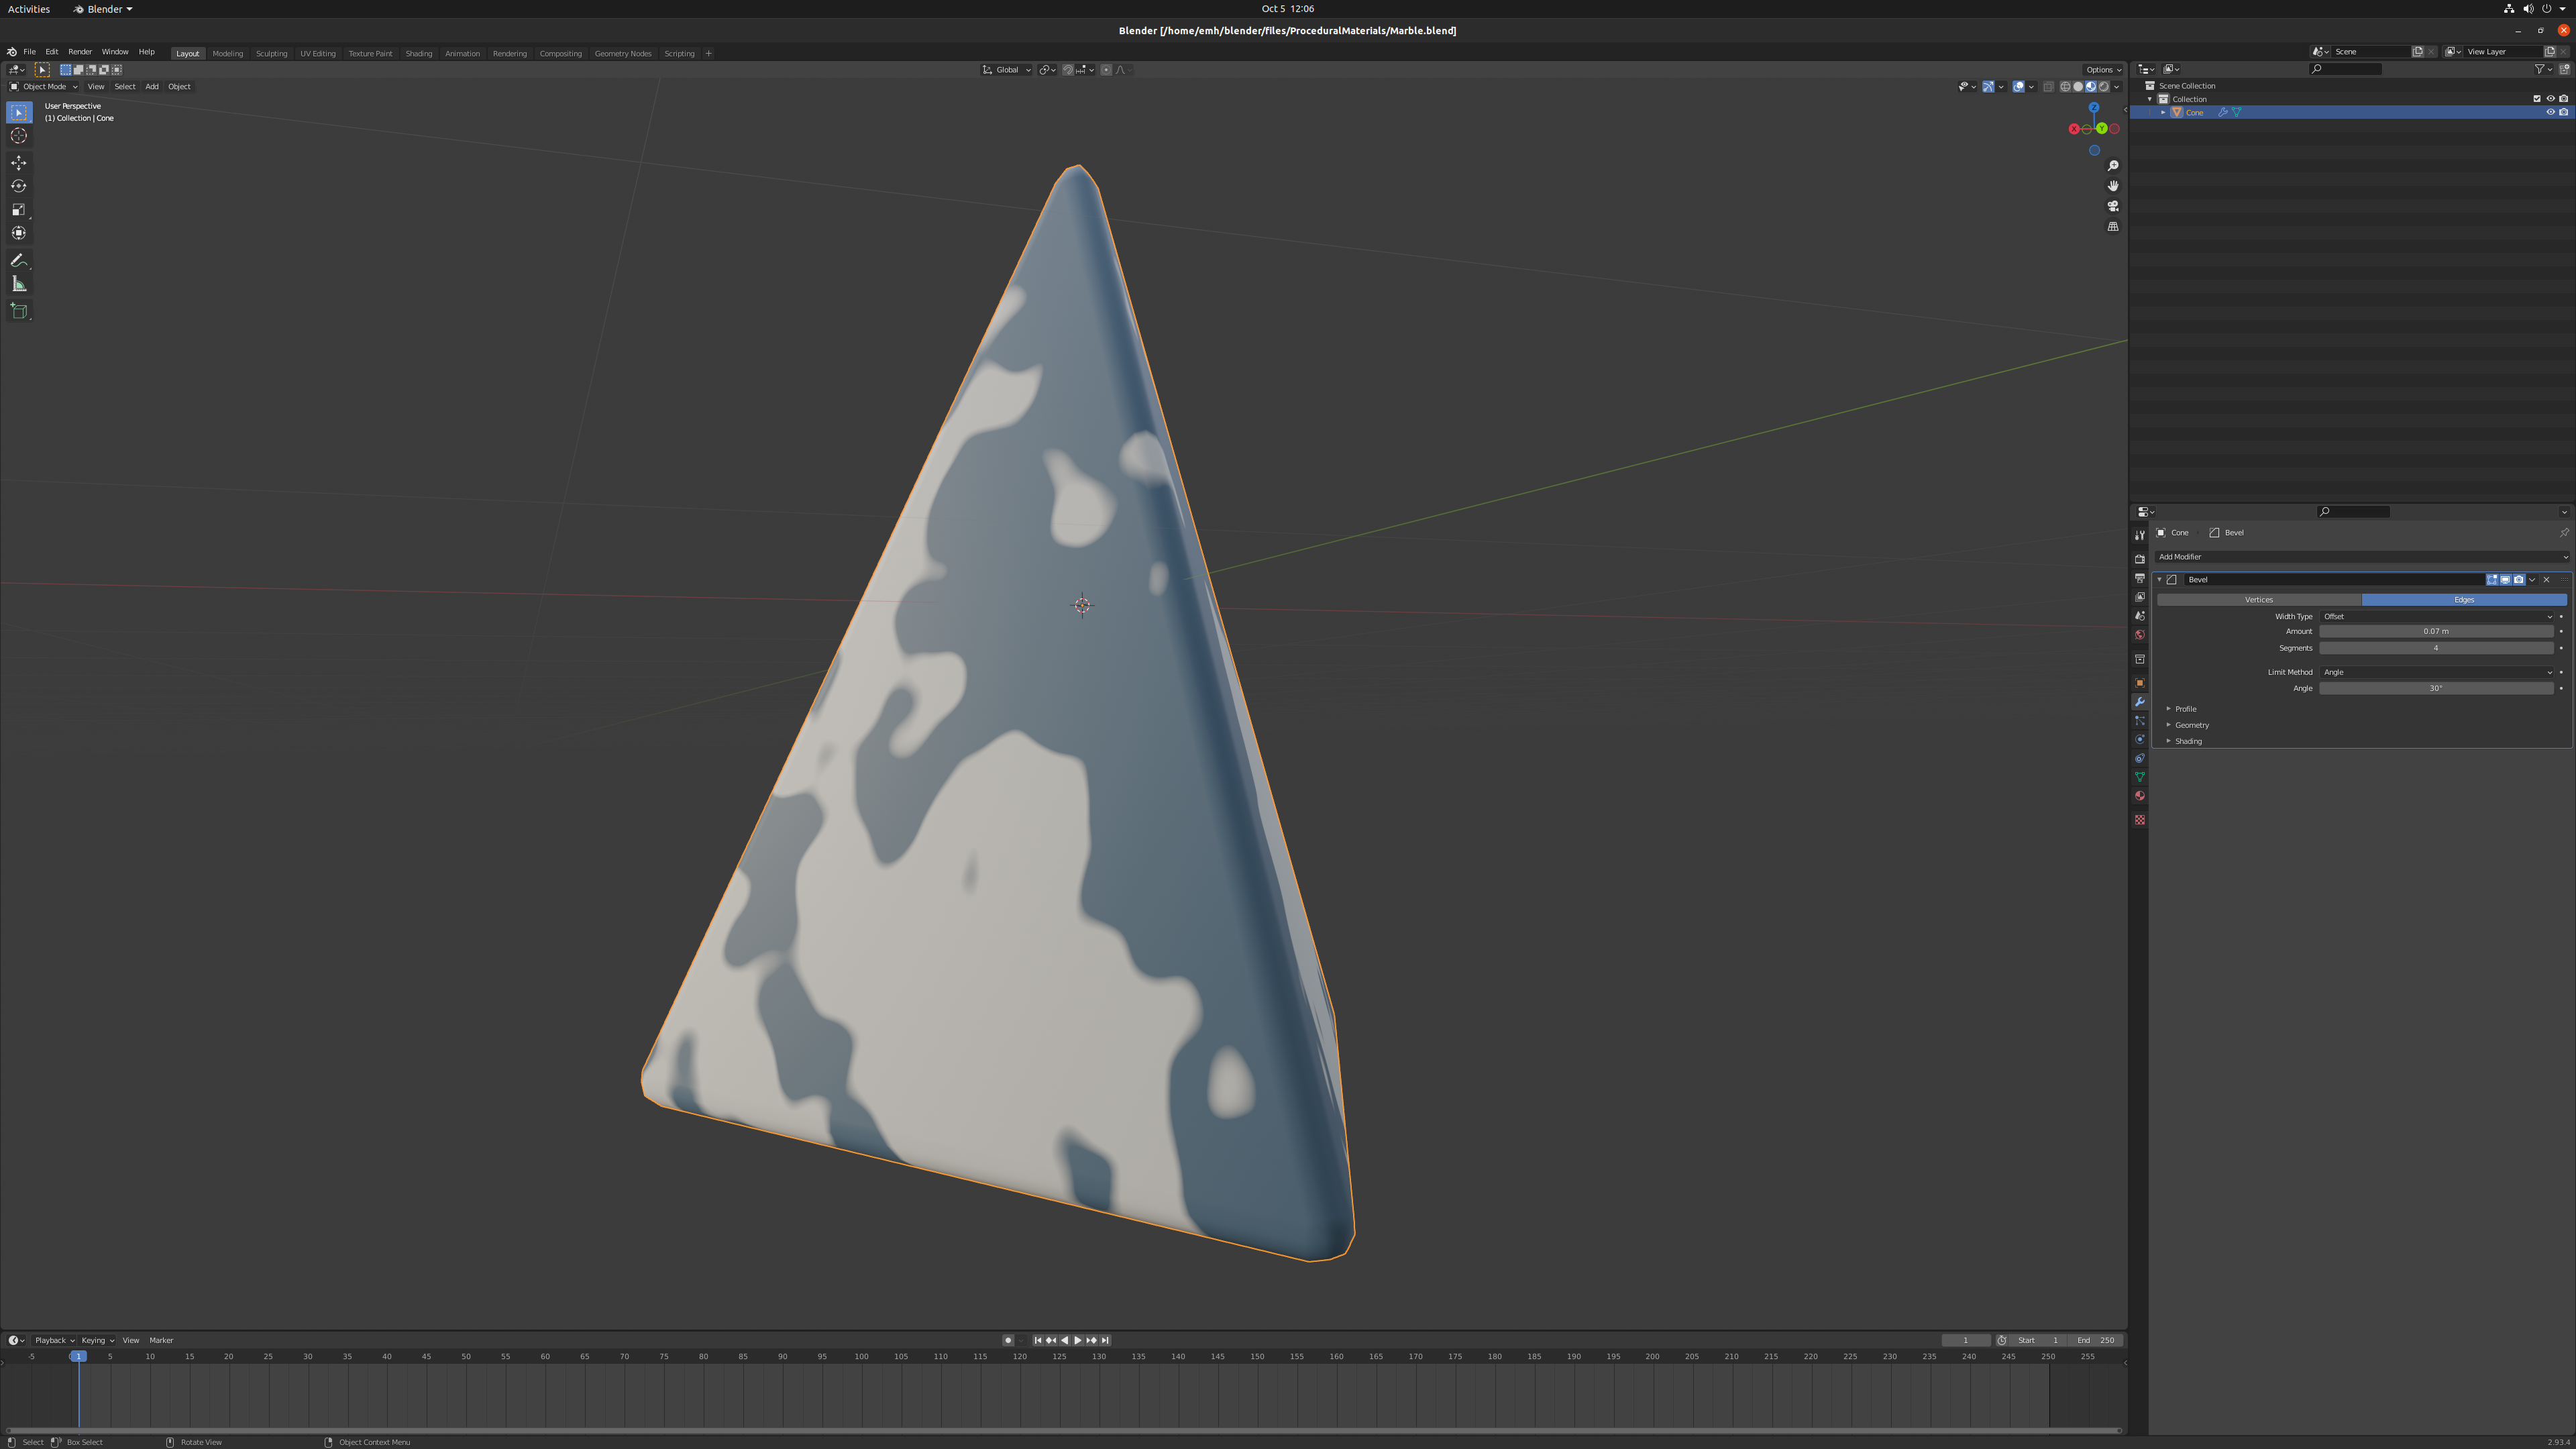Open the Particles properties tab

pyautogui.click(x=2139, y=721)
